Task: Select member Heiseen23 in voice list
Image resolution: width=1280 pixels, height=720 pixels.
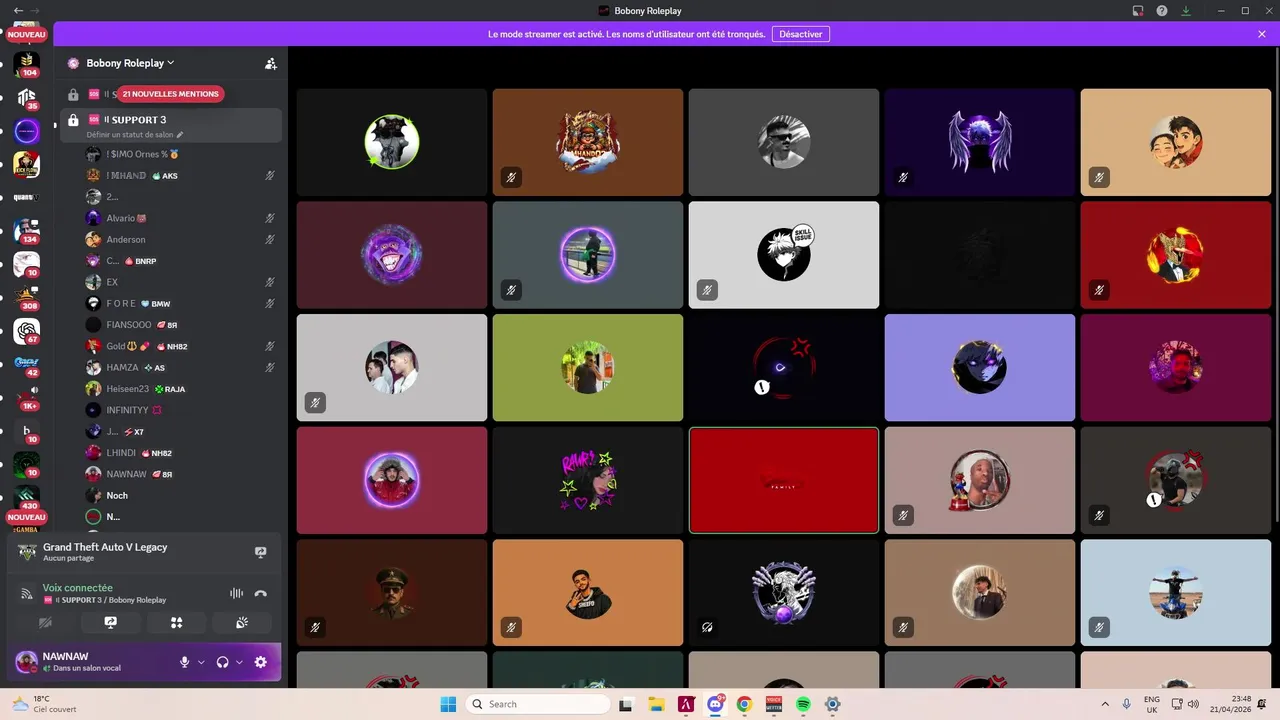Action: (180, 389)
